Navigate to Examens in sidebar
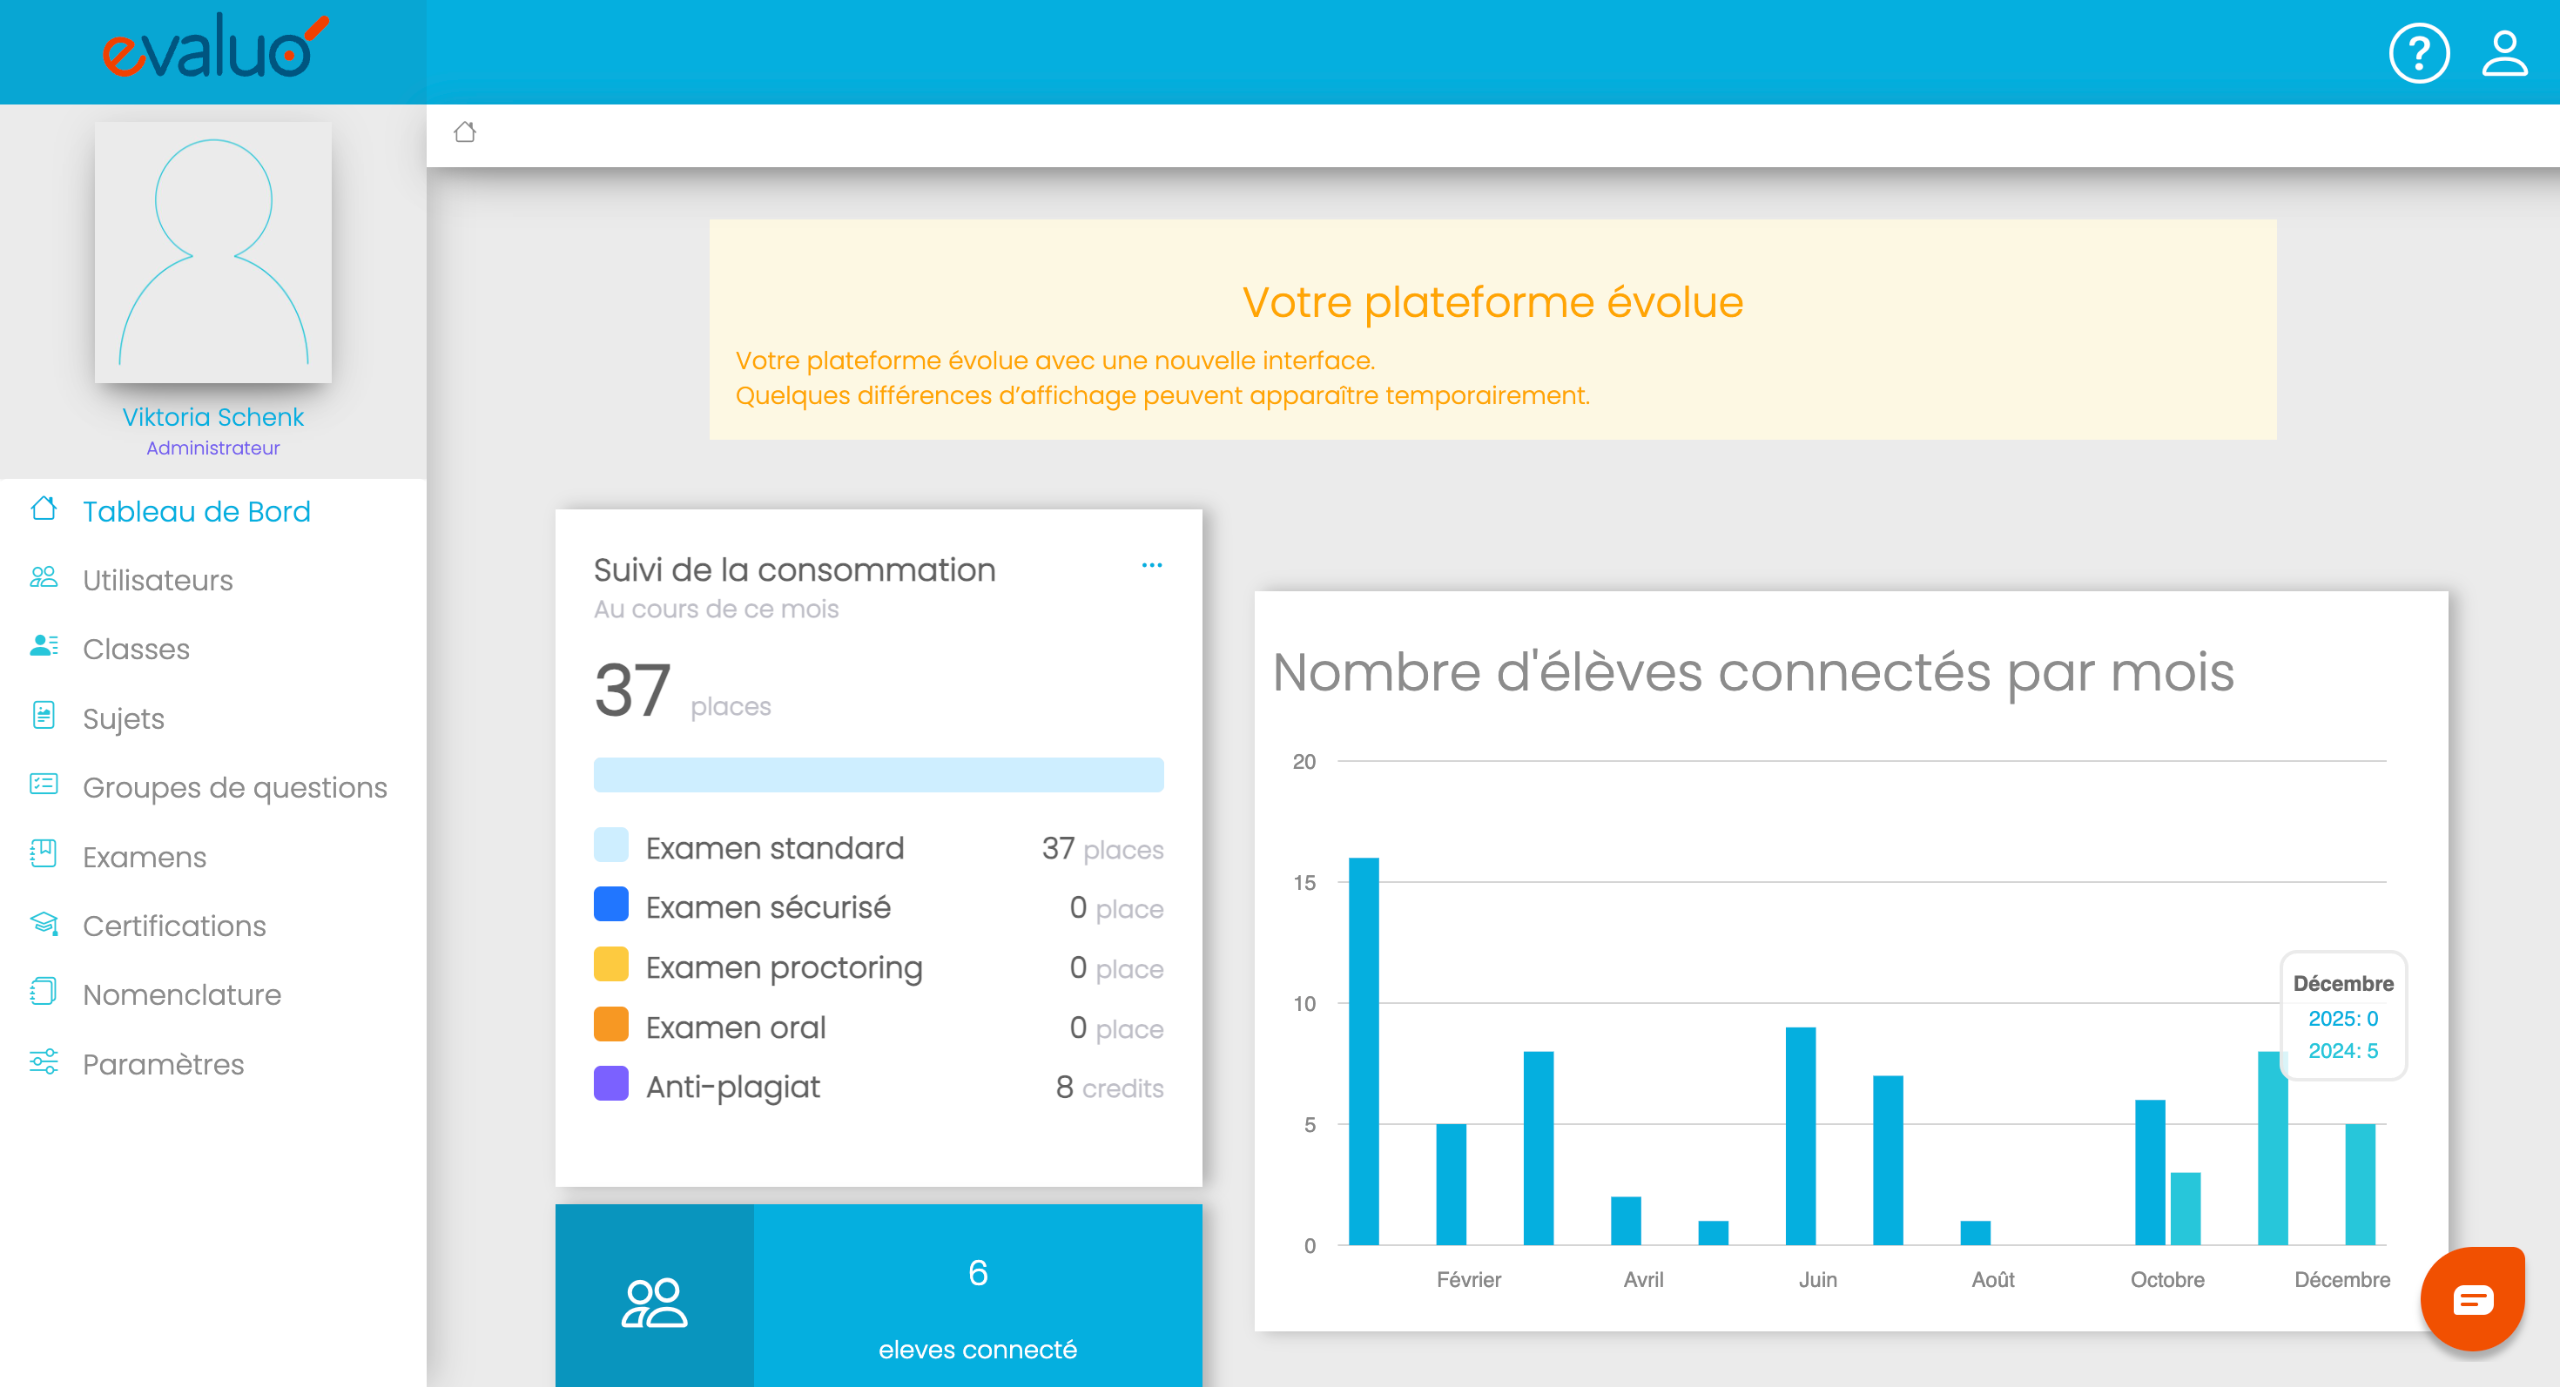2560x1387 pixels. 144,857
